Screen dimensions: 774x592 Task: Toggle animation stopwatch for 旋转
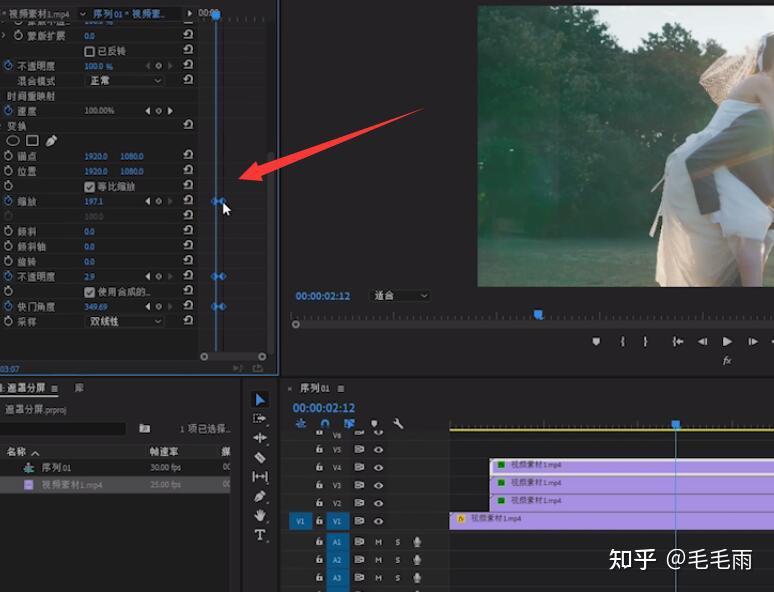(x=8, y=261)
